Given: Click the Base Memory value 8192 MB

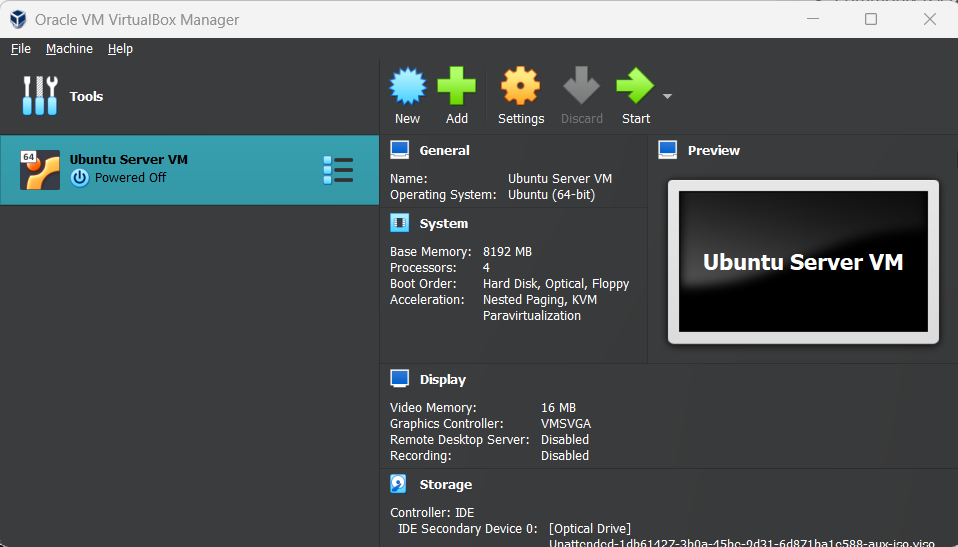Looking at the screenshot, I should click(507, 252).
